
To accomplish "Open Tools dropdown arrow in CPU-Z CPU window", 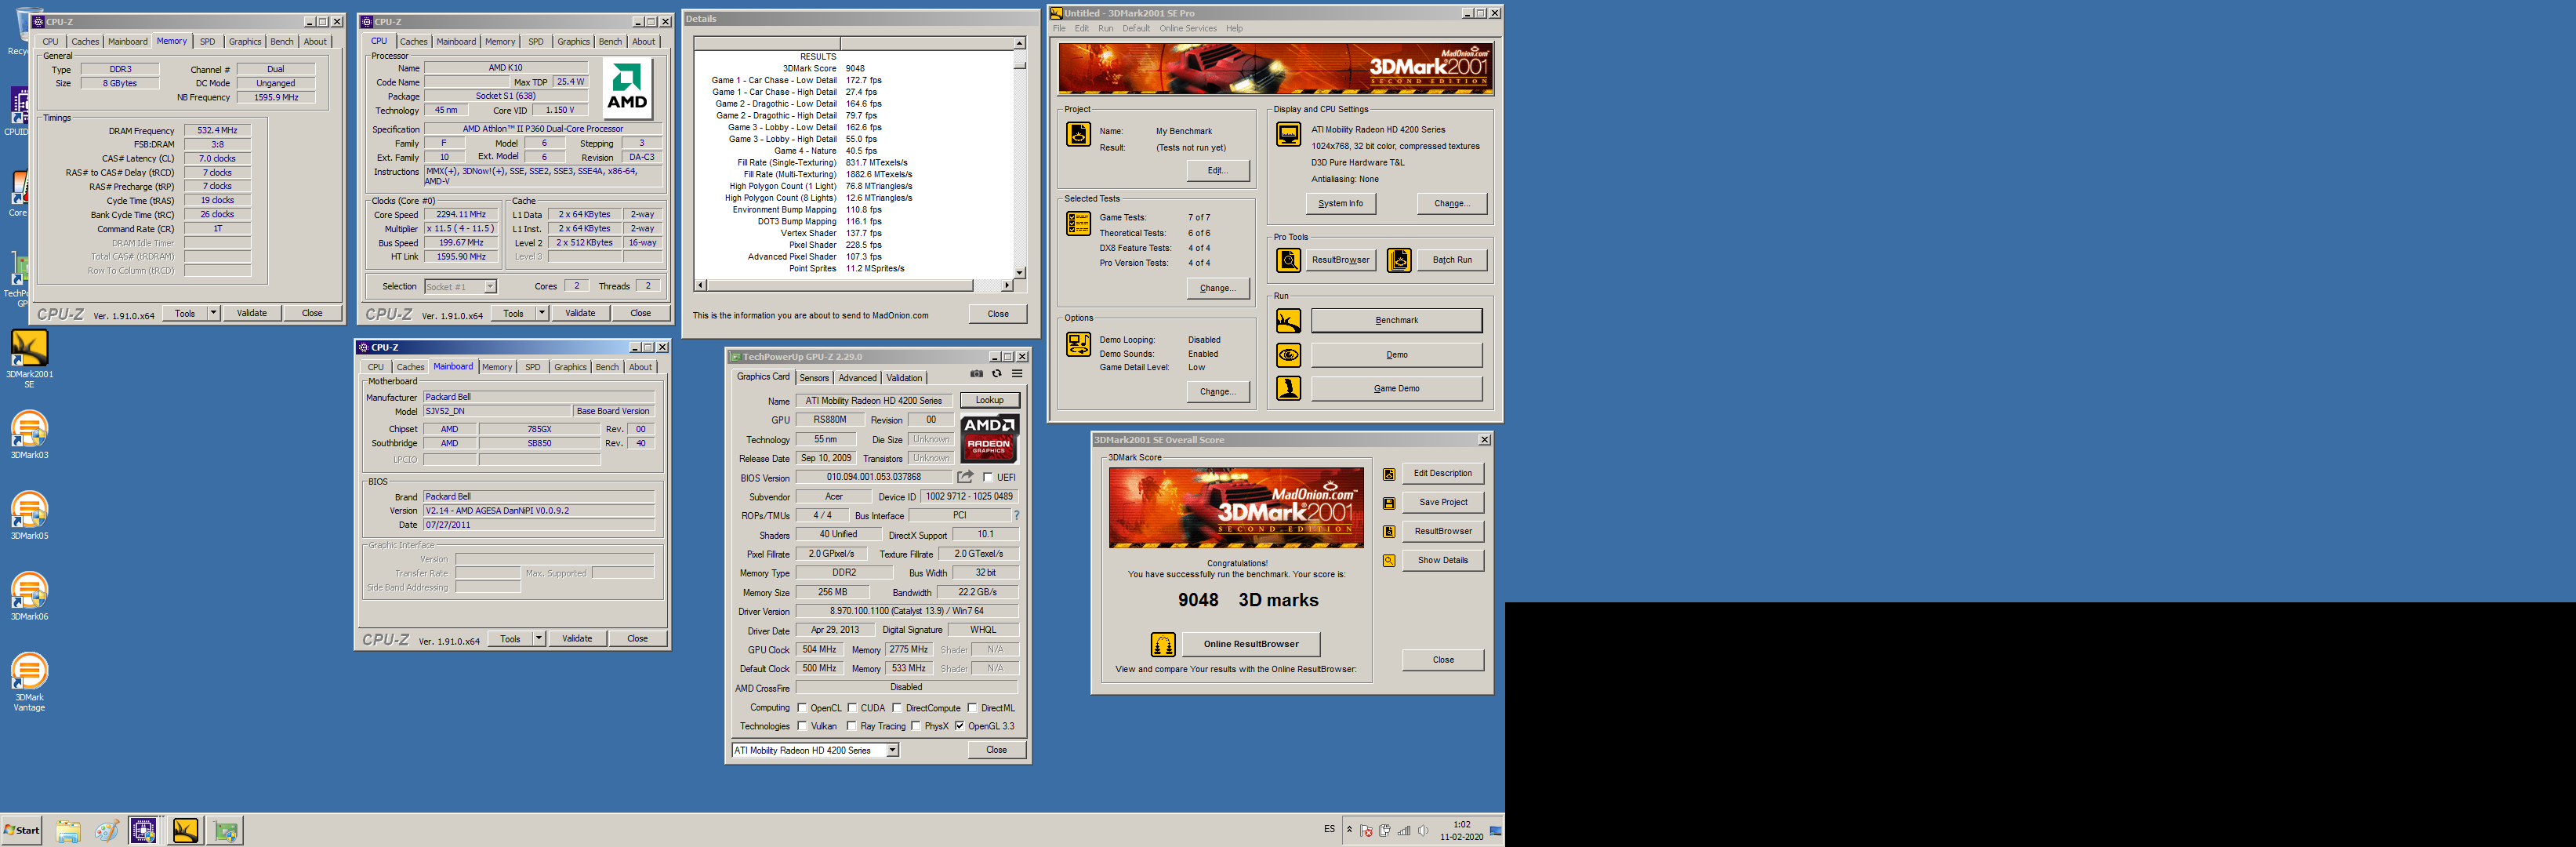I will click(x=541, y=313).
